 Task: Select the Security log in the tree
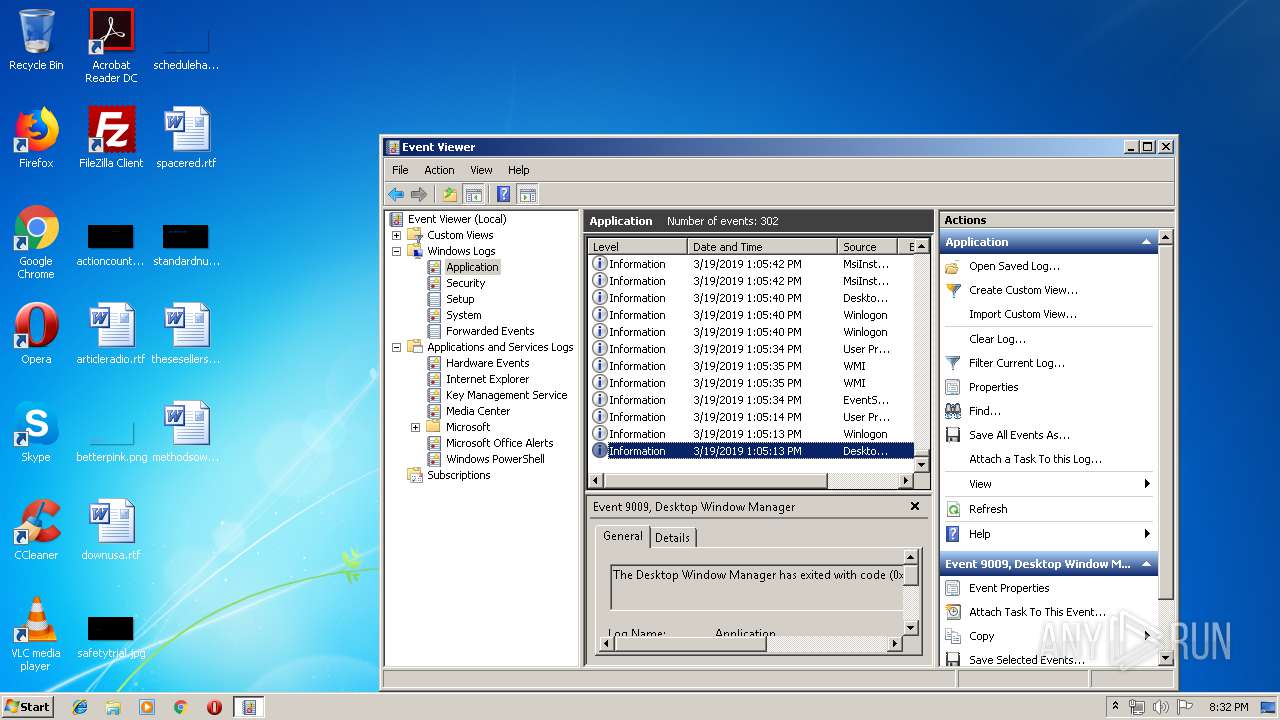(x=465, y=283)
